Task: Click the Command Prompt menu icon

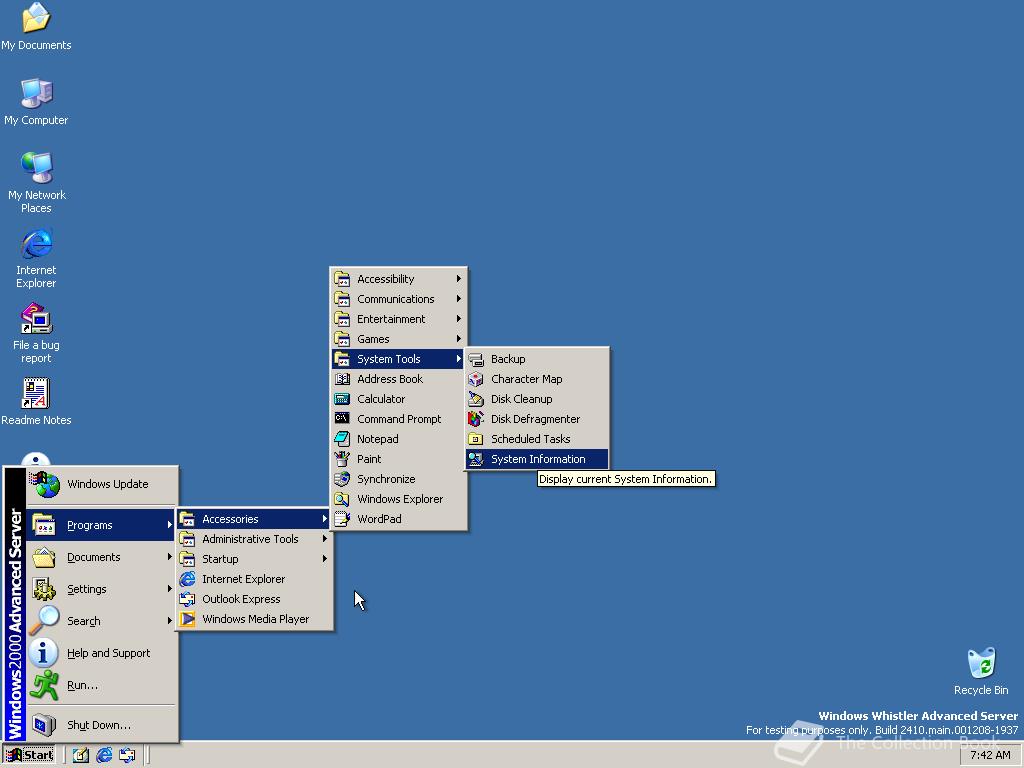Action: click(342, 419)
